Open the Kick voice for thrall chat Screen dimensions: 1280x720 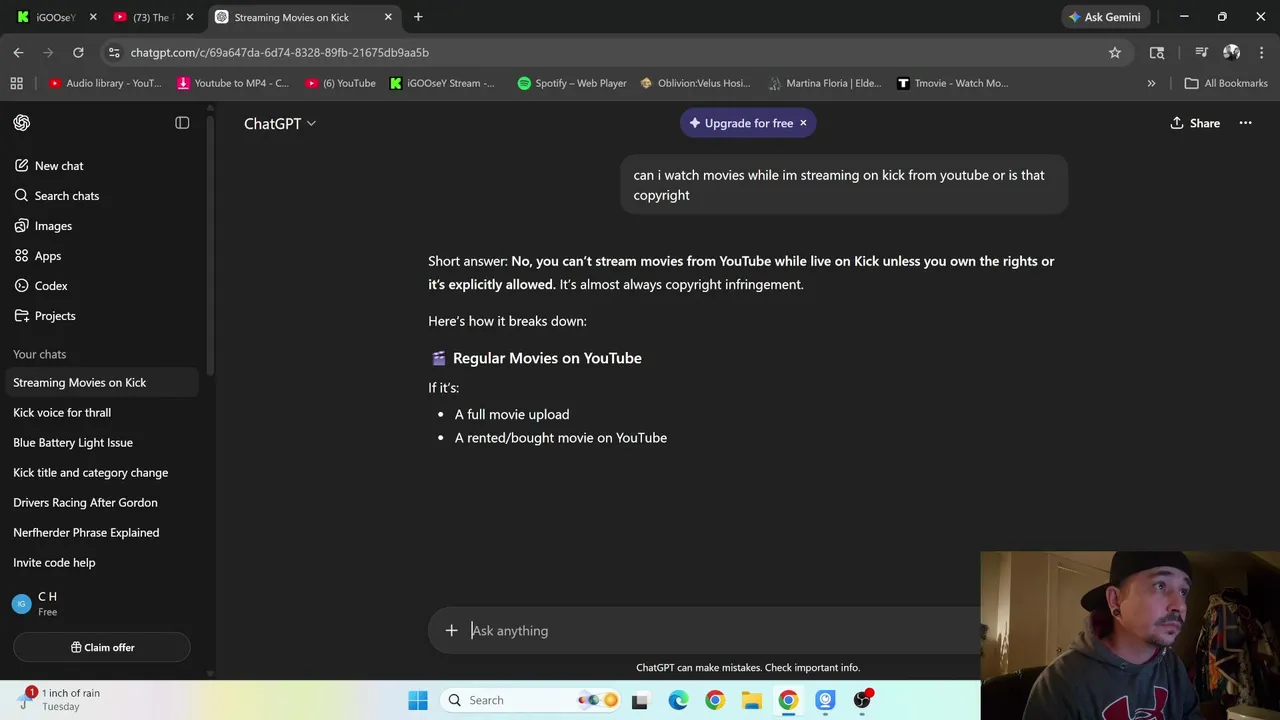coord(100,413)
